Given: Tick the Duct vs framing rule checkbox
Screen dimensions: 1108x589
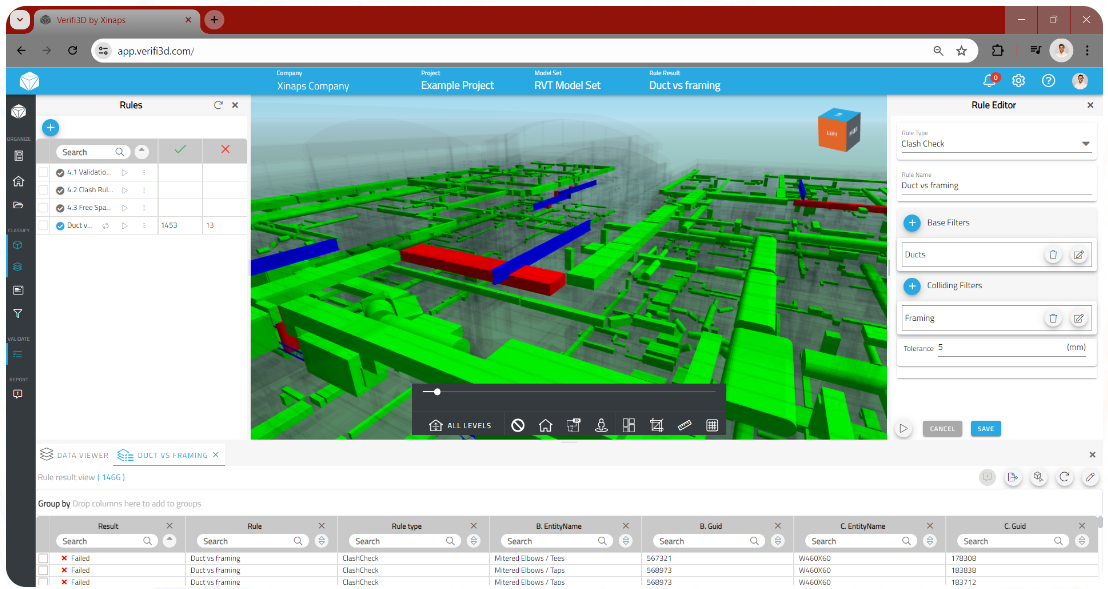Looking at the screenshot, I should click(x=43, y=226).
